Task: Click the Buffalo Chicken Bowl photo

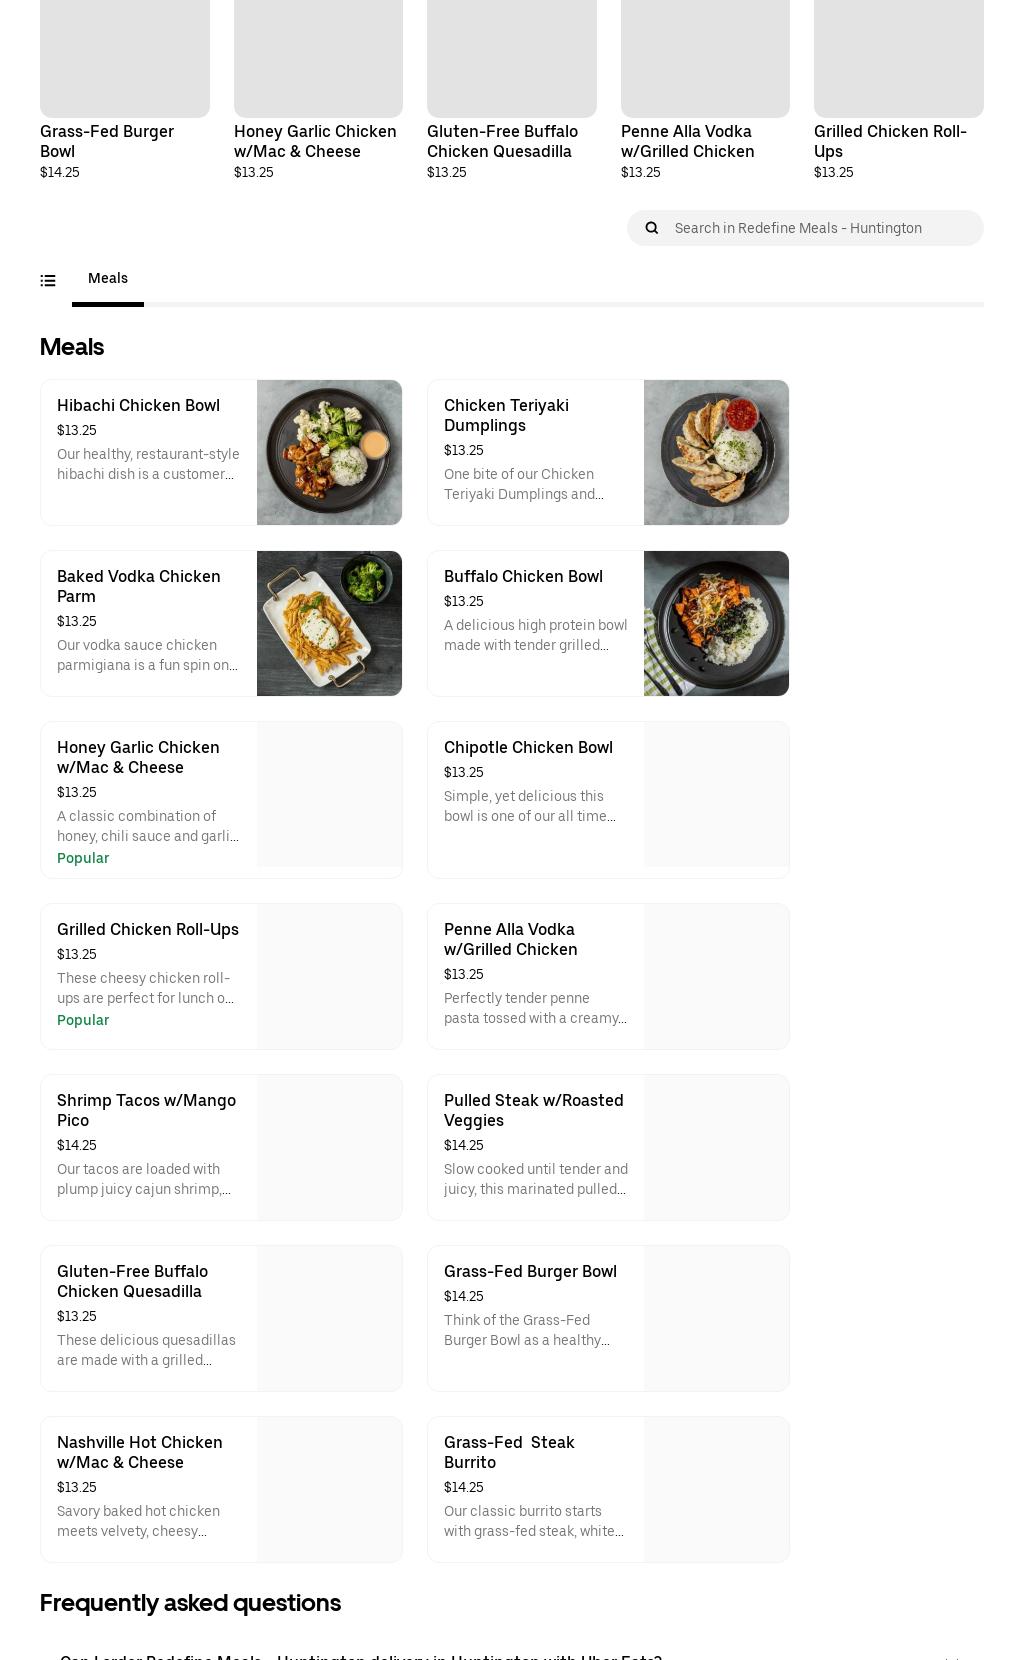Action: pos(716,623)
